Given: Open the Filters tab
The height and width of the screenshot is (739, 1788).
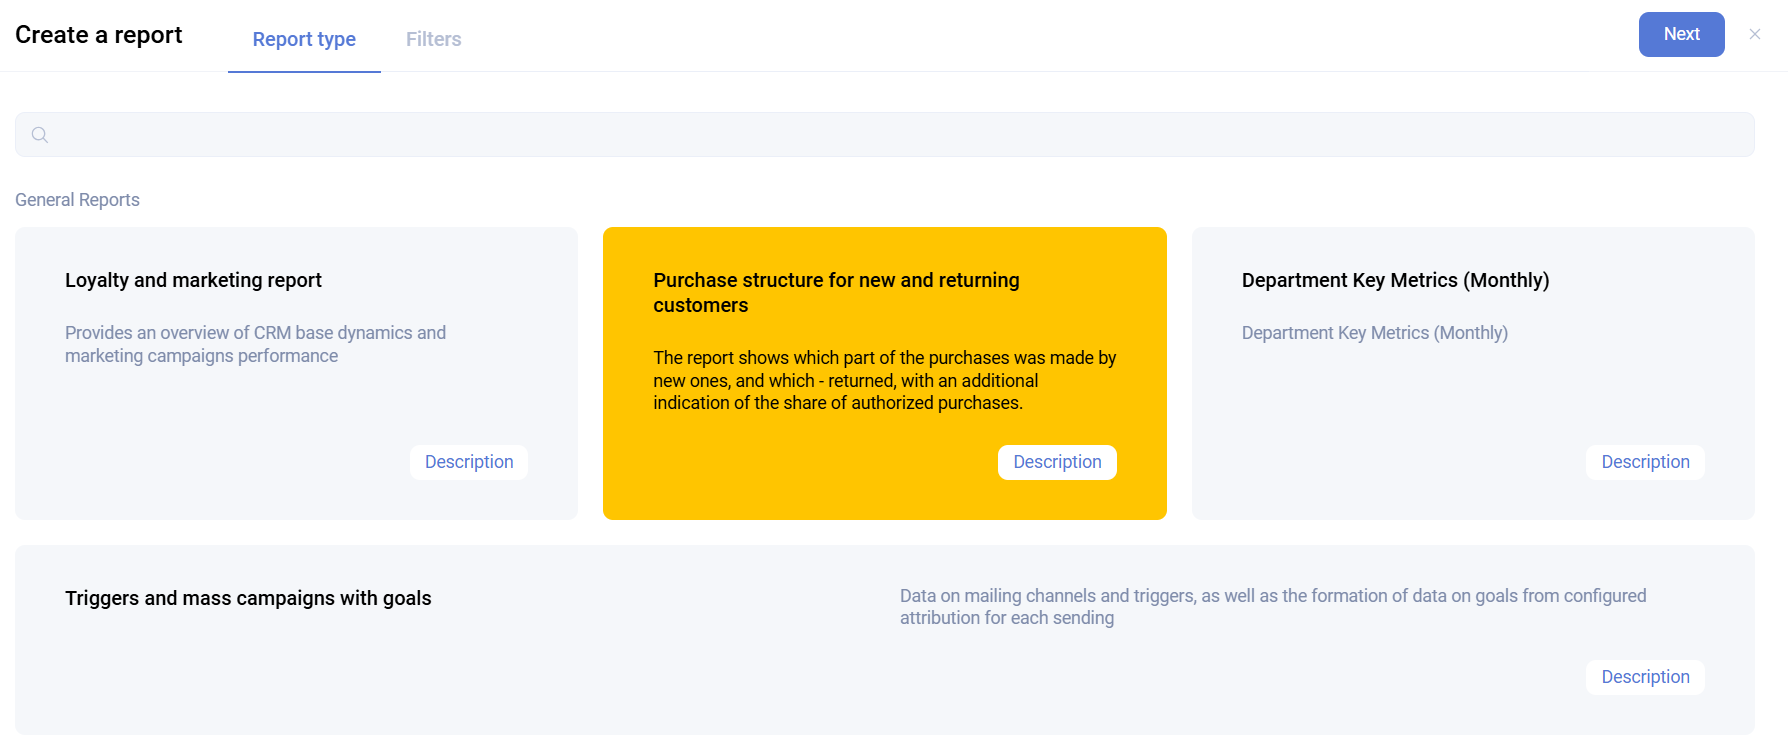Looking at the screenshot, I should point(433,39).
